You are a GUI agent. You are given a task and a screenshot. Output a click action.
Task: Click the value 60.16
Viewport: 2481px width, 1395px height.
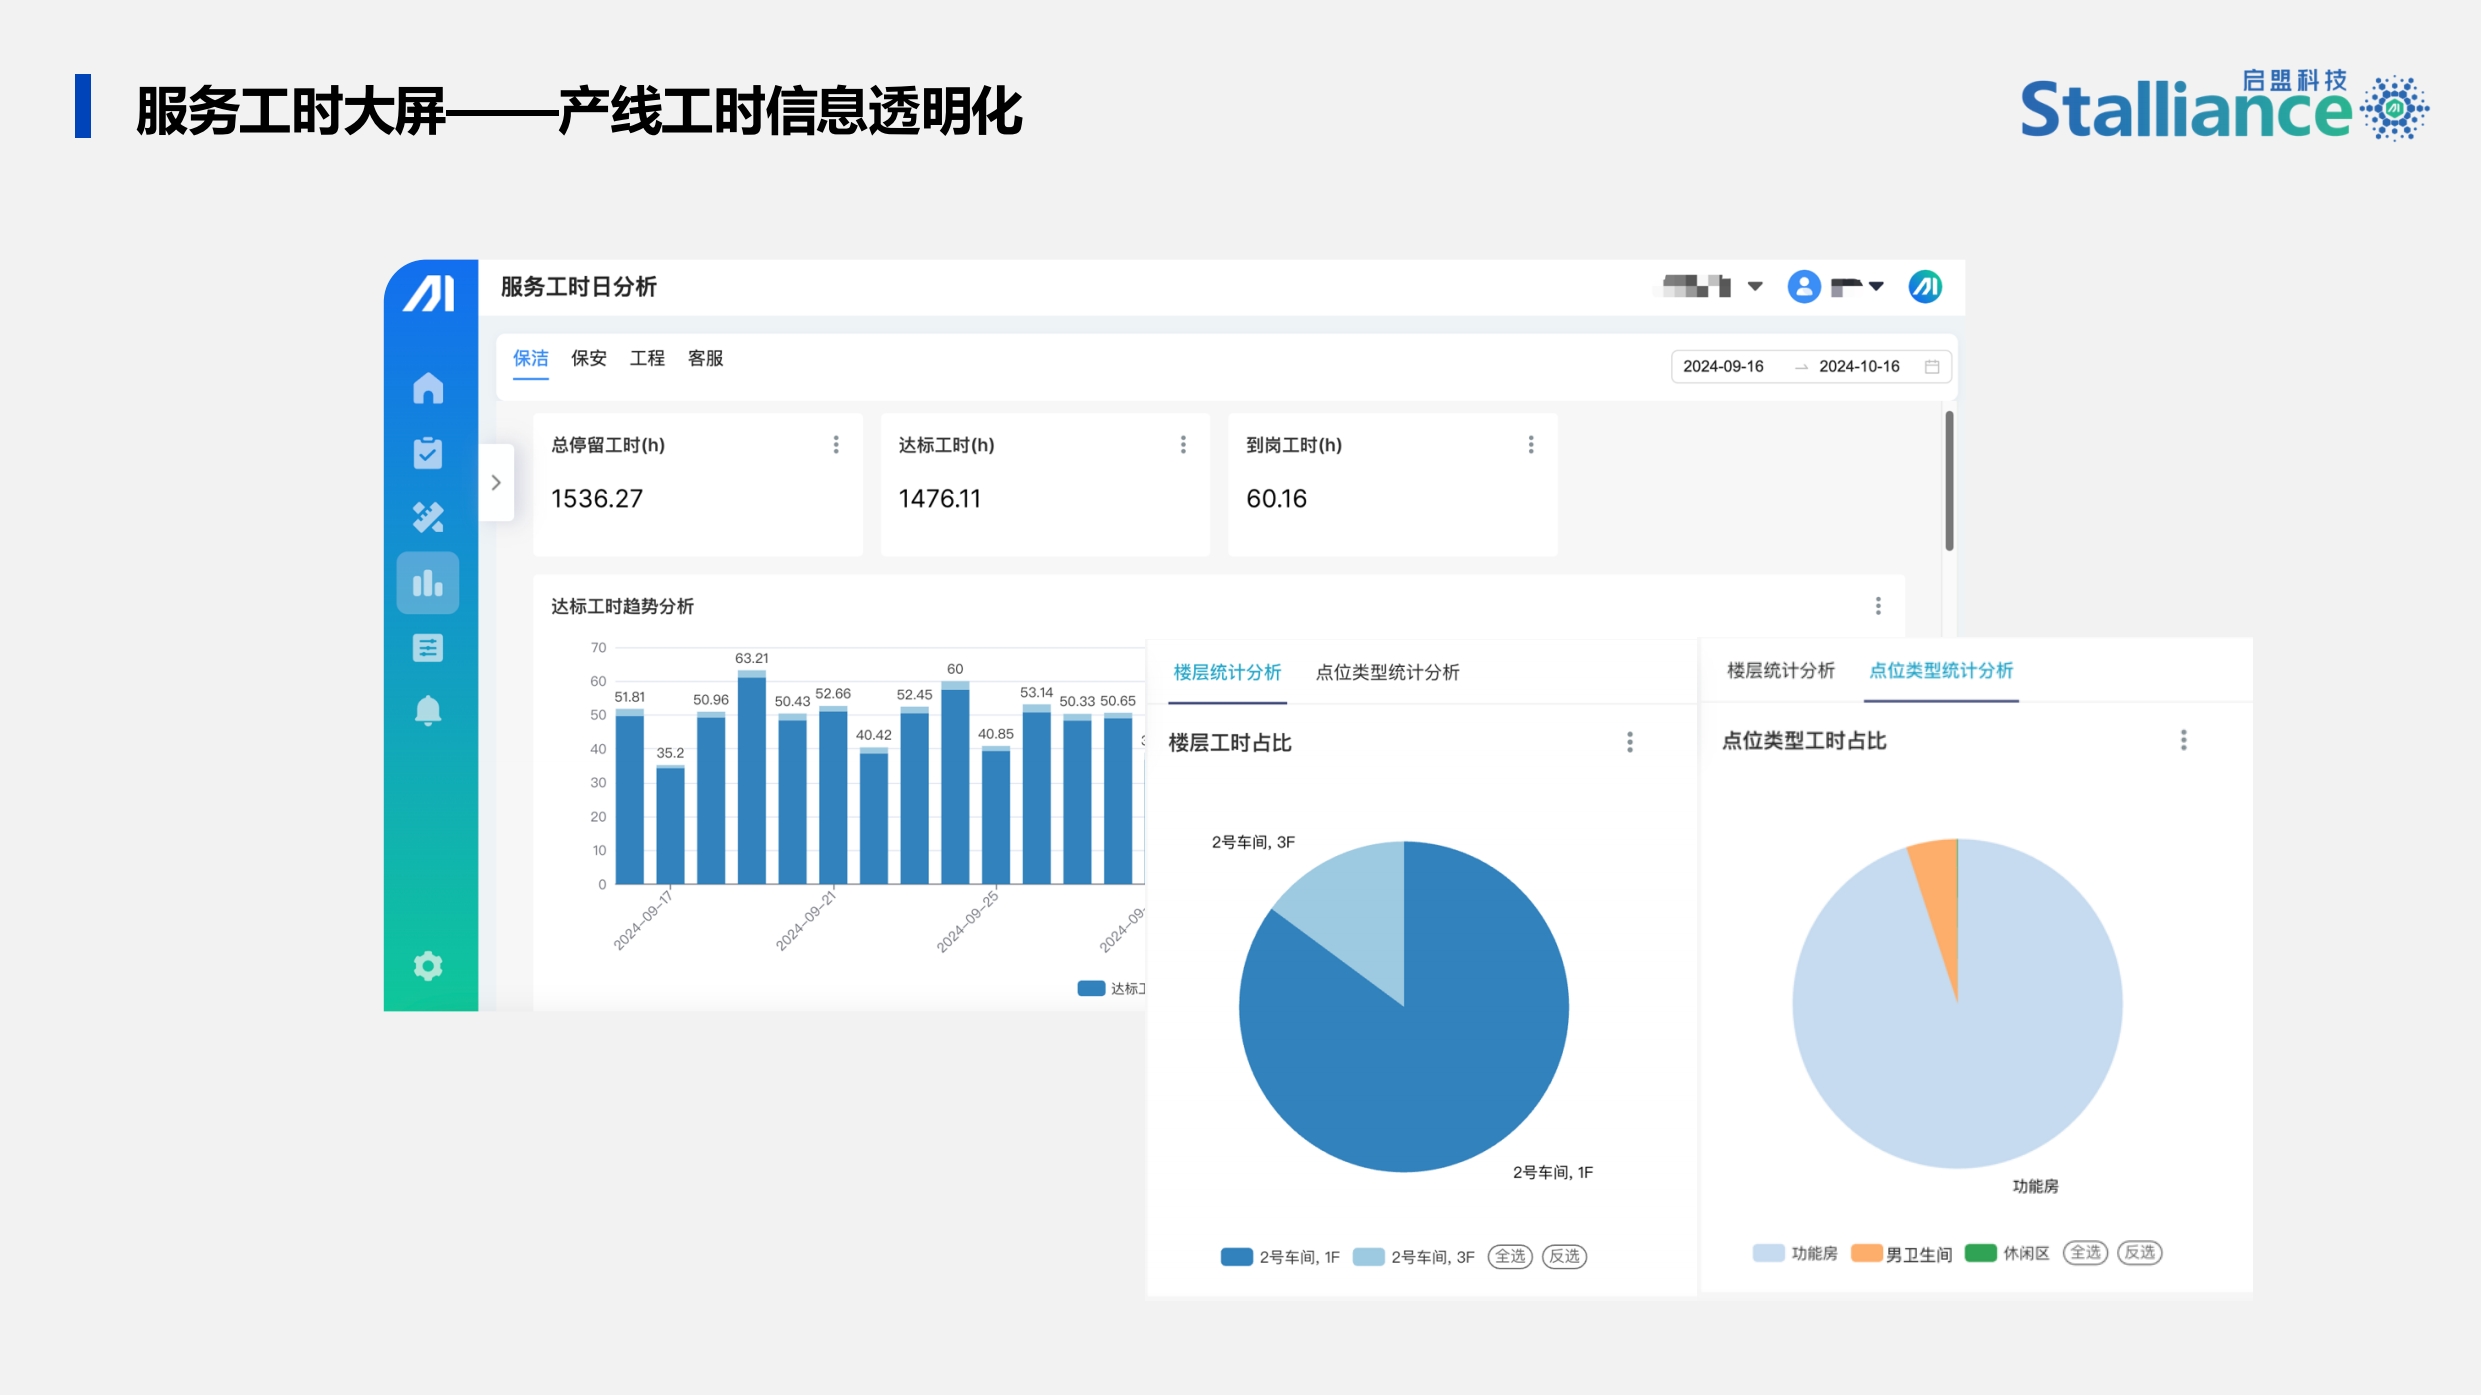[x=1276, y=498]
